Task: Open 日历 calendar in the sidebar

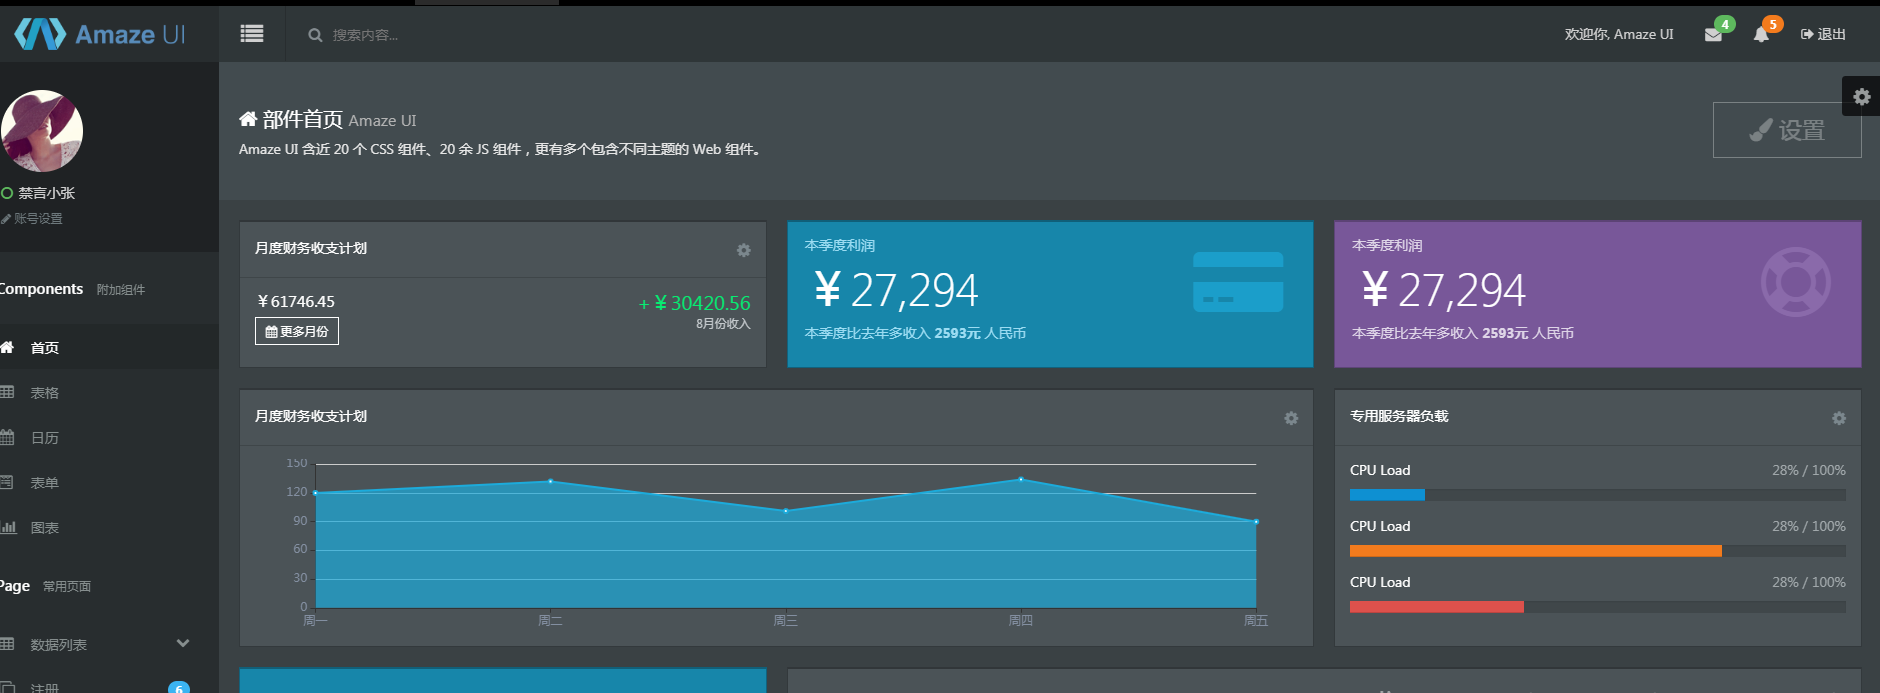Action: pos(45,438)
